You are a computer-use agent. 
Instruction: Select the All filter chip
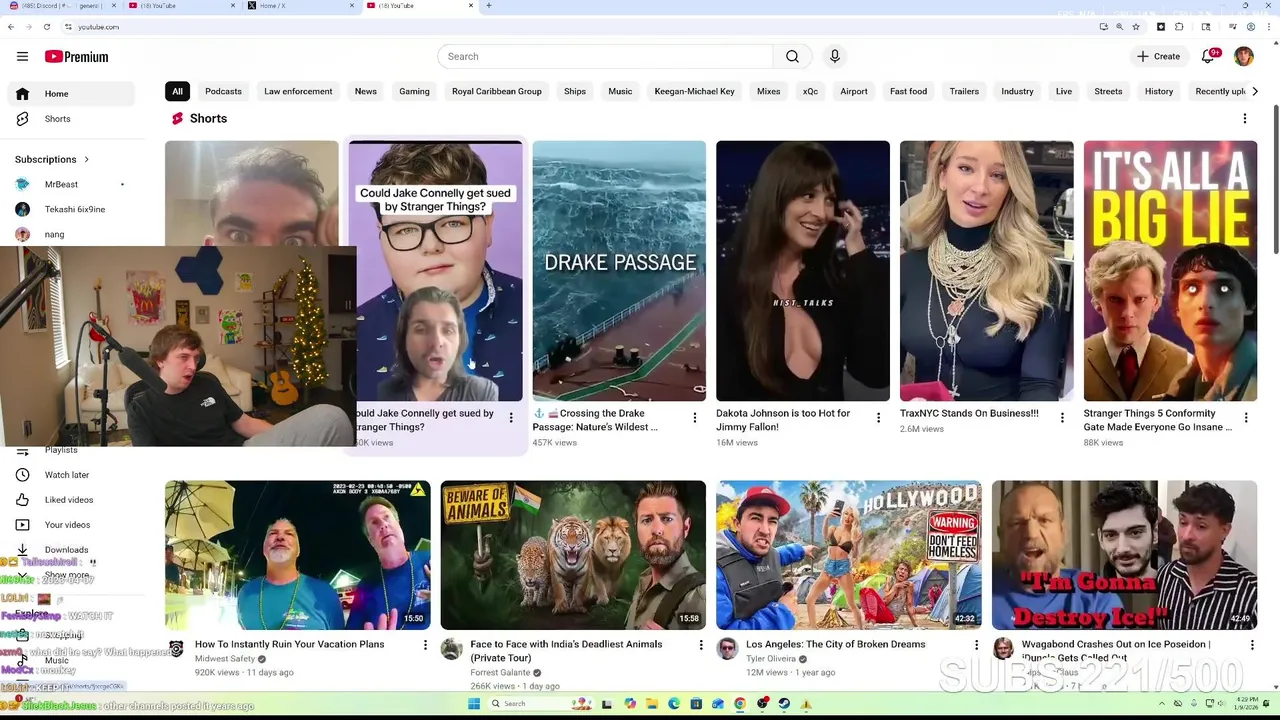click(x=177, y=92)
